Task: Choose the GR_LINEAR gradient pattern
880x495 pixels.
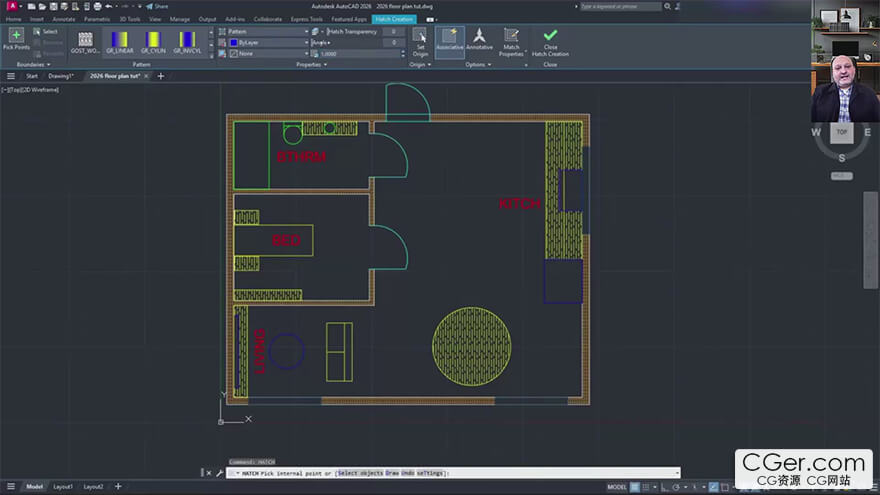Action: coord(120,42)
